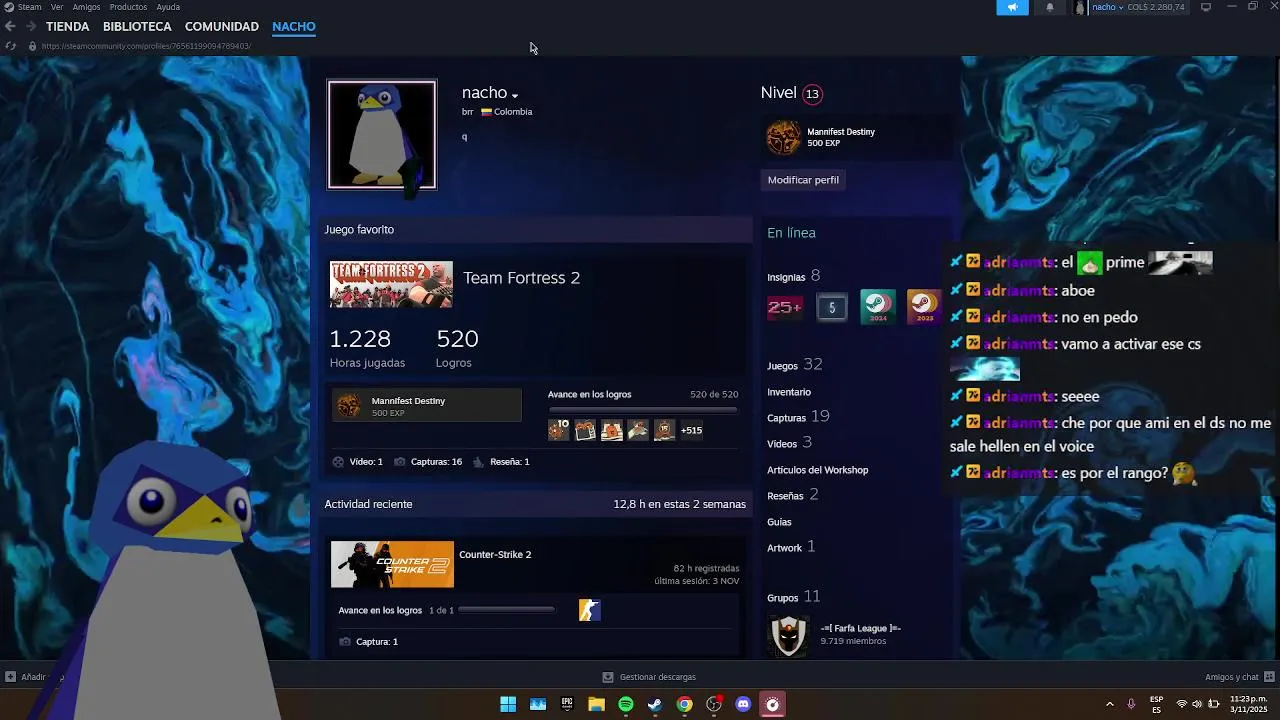The width and height of the screenshot is (1280, 720).
Task: Open Artículos del Workshop link
Action: (x=818, y=470)
